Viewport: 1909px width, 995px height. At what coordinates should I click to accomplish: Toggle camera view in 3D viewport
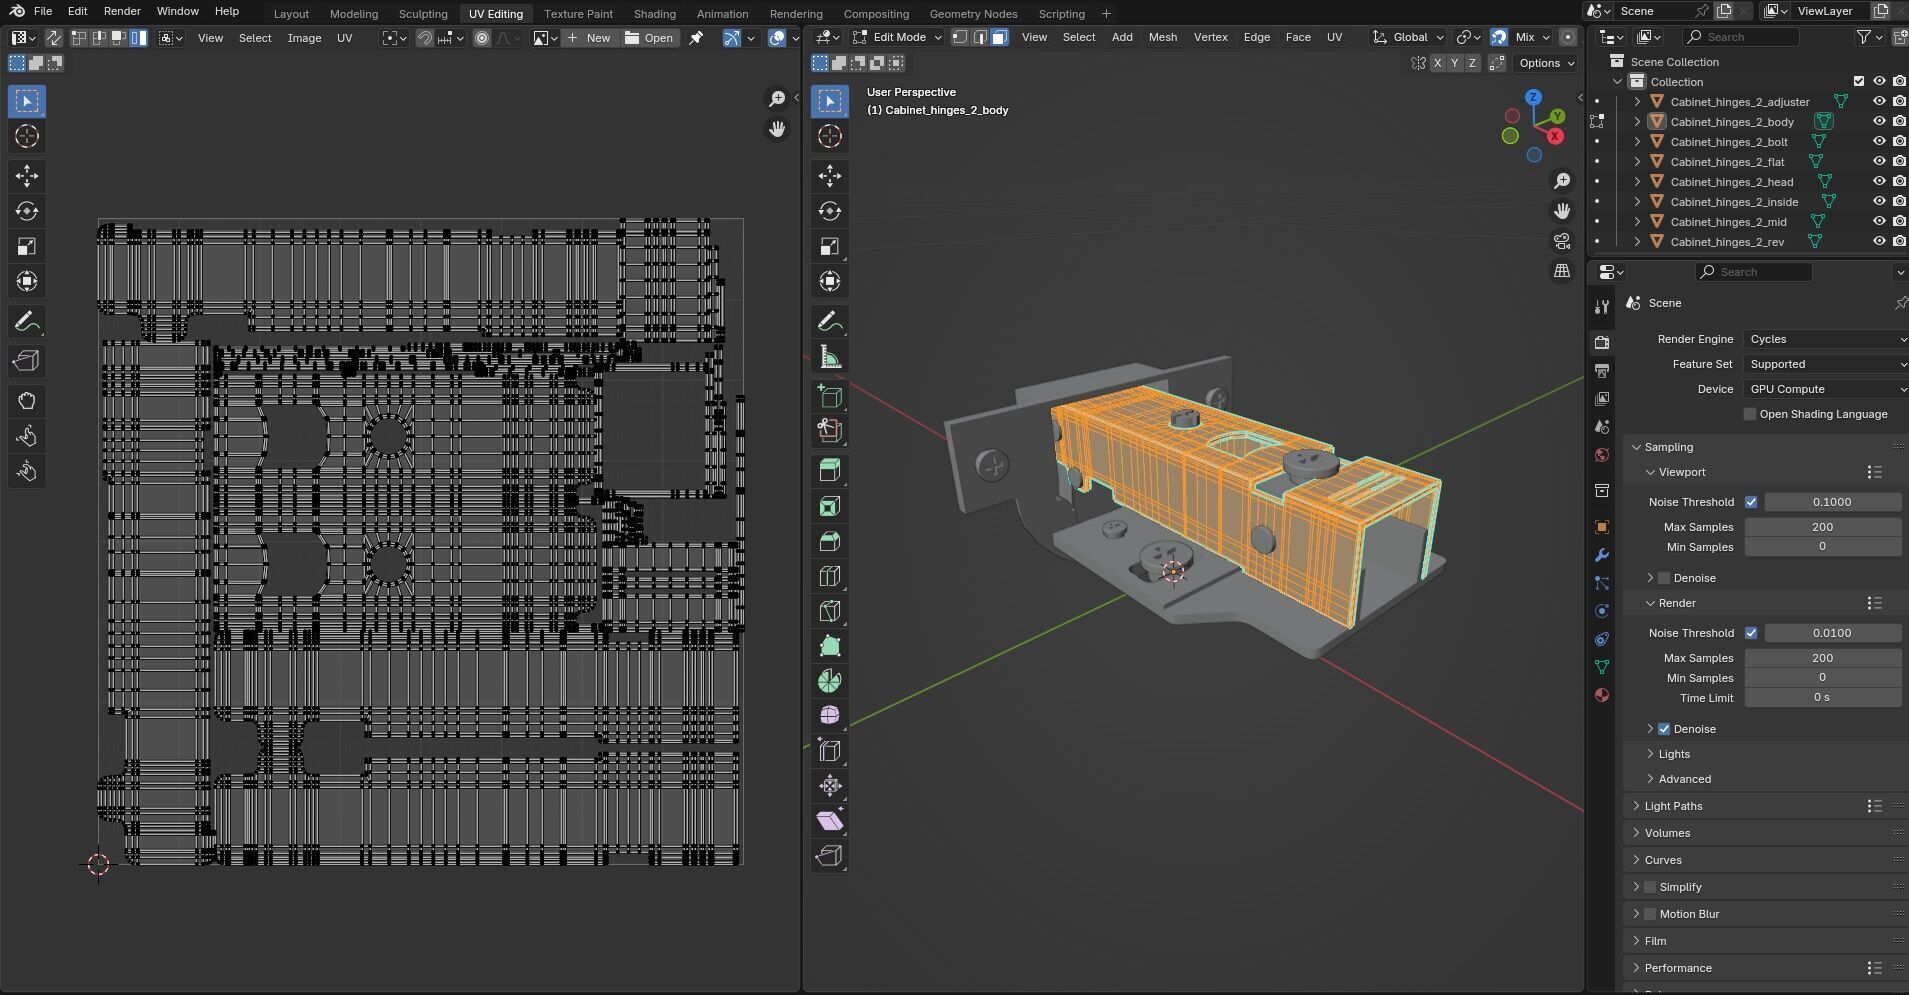(1561, 241)
